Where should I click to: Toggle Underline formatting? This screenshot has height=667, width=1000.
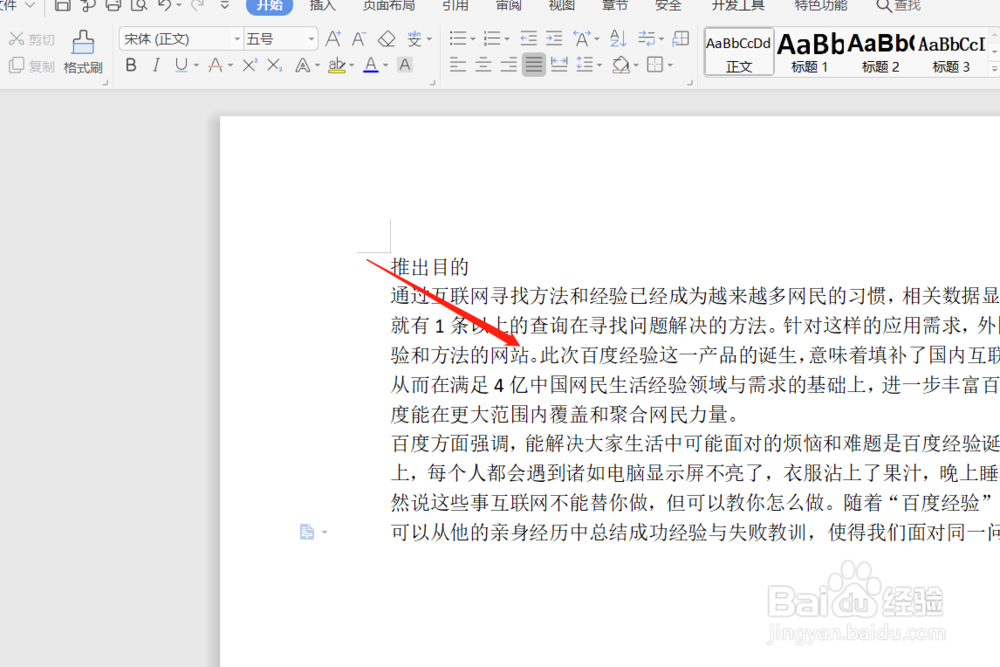[x=181, y=65]
